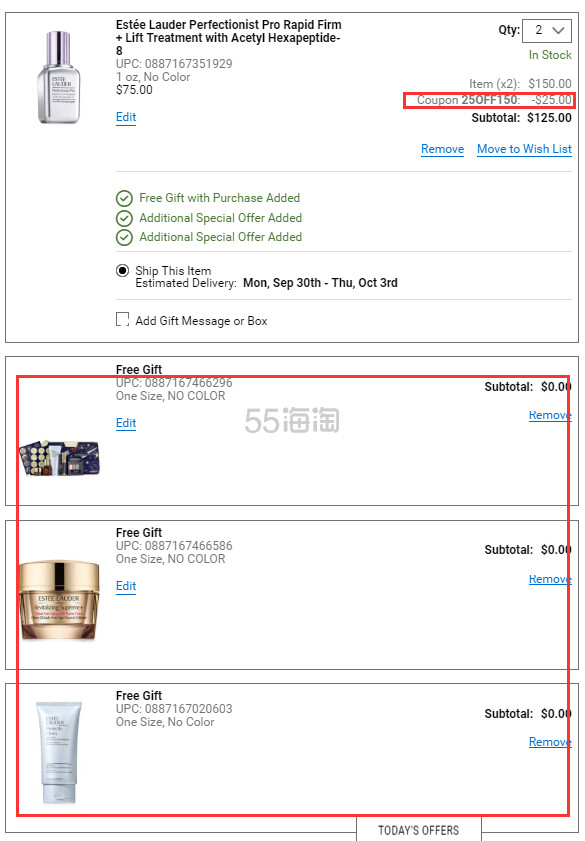The image size is (585, 841).
Task: Click the Revitalizing Supreme cream jar thumbnail
Action: [59, 600]
